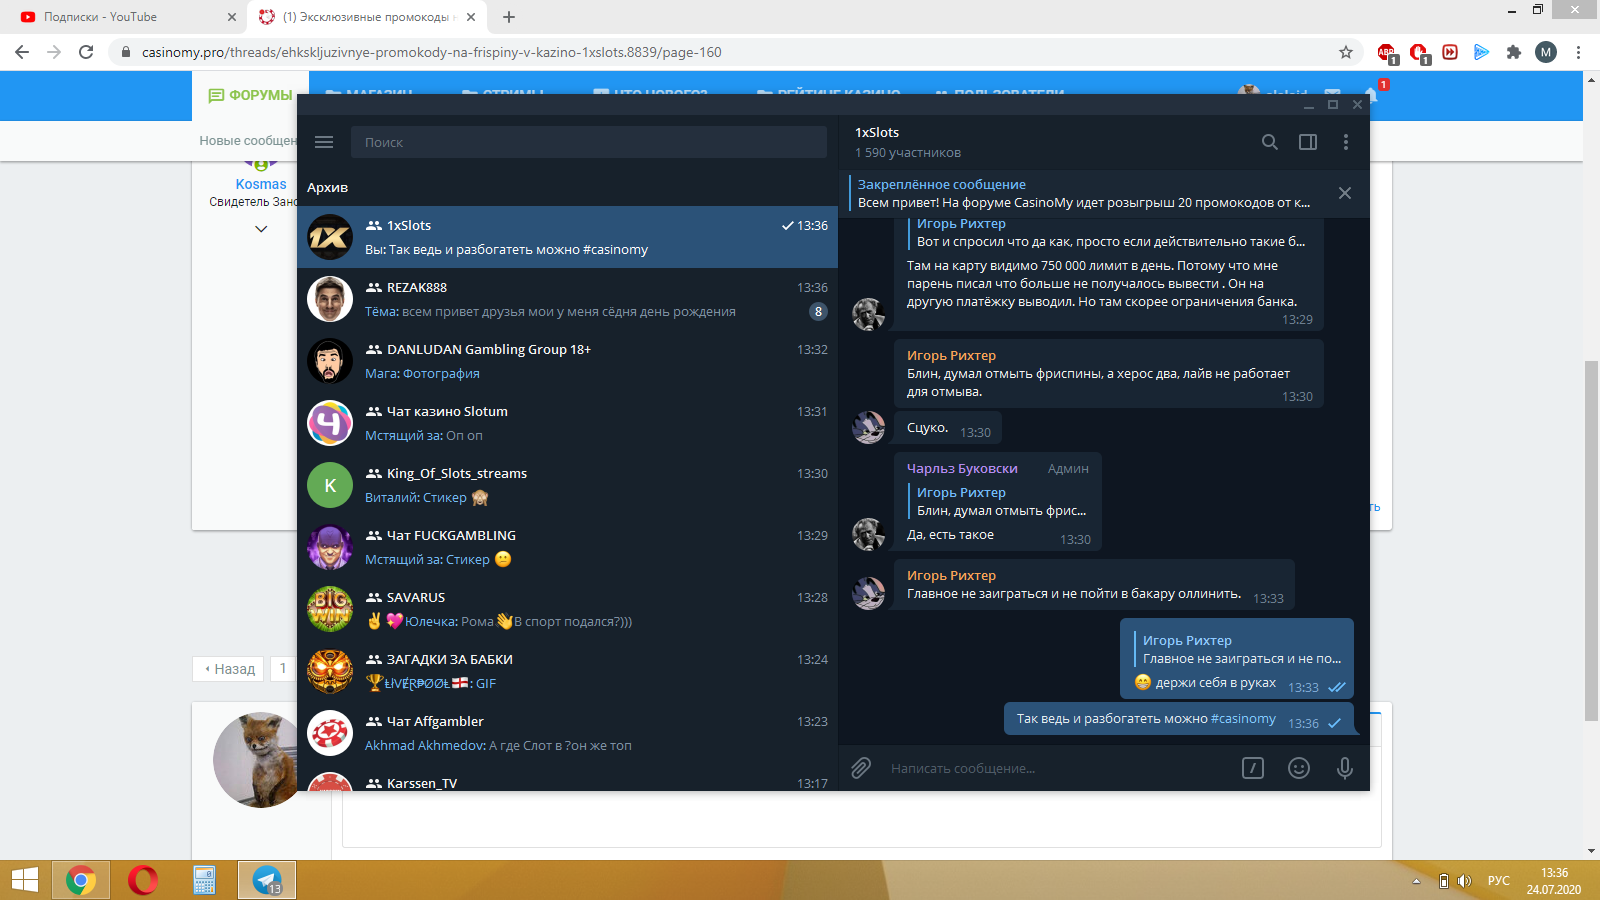Open the red ABP extension icon
The height and width of the screenshot is (900, 1600).
pos(1386,52)
